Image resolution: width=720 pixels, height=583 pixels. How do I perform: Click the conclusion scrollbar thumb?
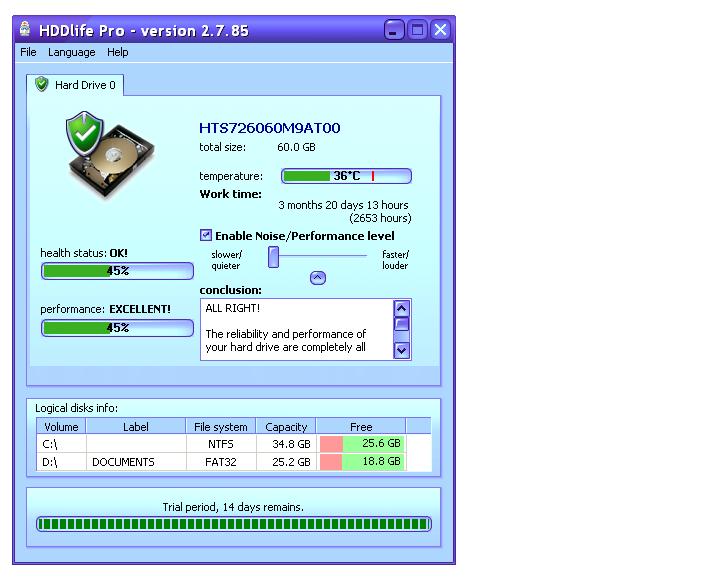[x=402, y=324]
